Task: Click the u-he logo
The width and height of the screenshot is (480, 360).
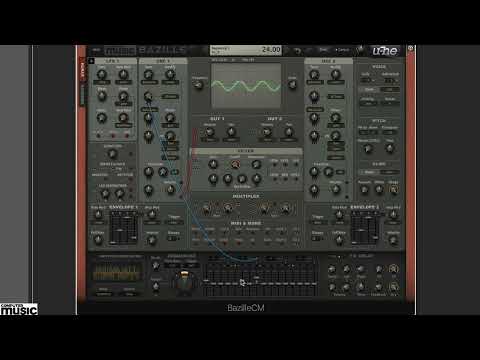Action: (385, 51)
